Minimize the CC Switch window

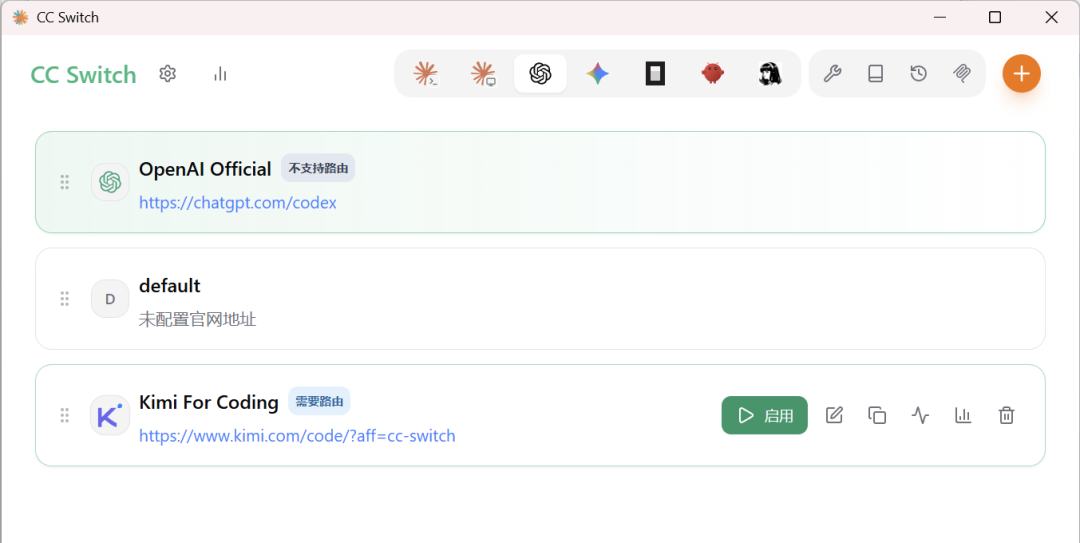[939, 17]
